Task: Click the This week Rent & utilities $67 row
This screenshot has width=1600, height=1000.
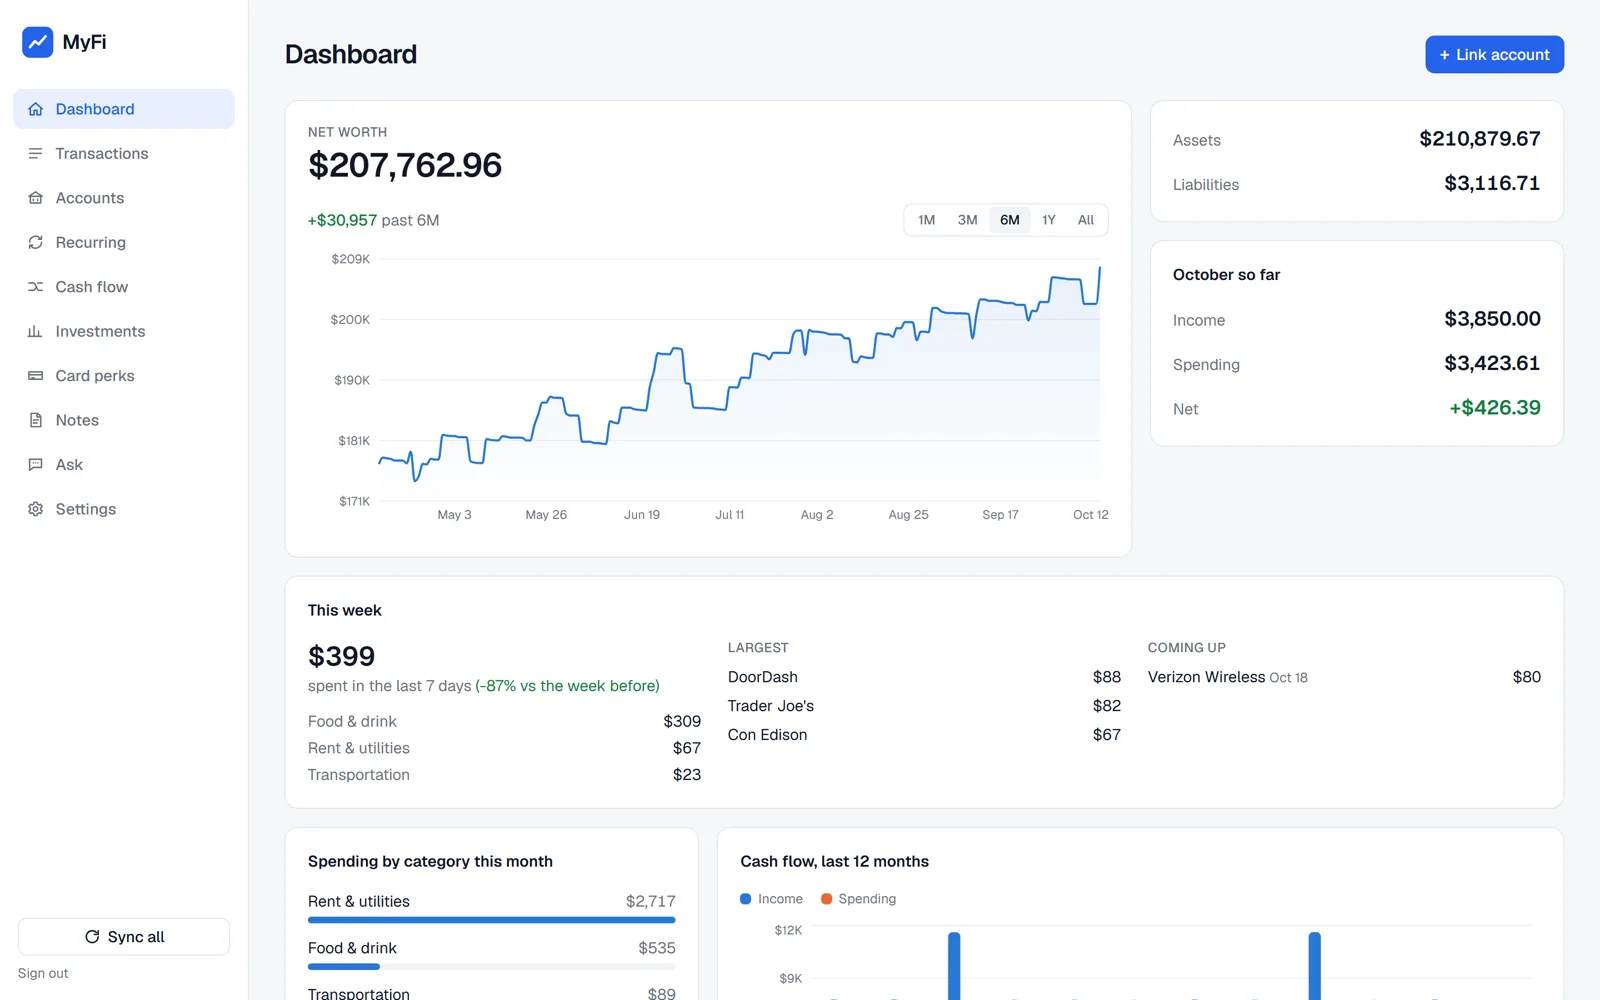Action: pos(504,748)
